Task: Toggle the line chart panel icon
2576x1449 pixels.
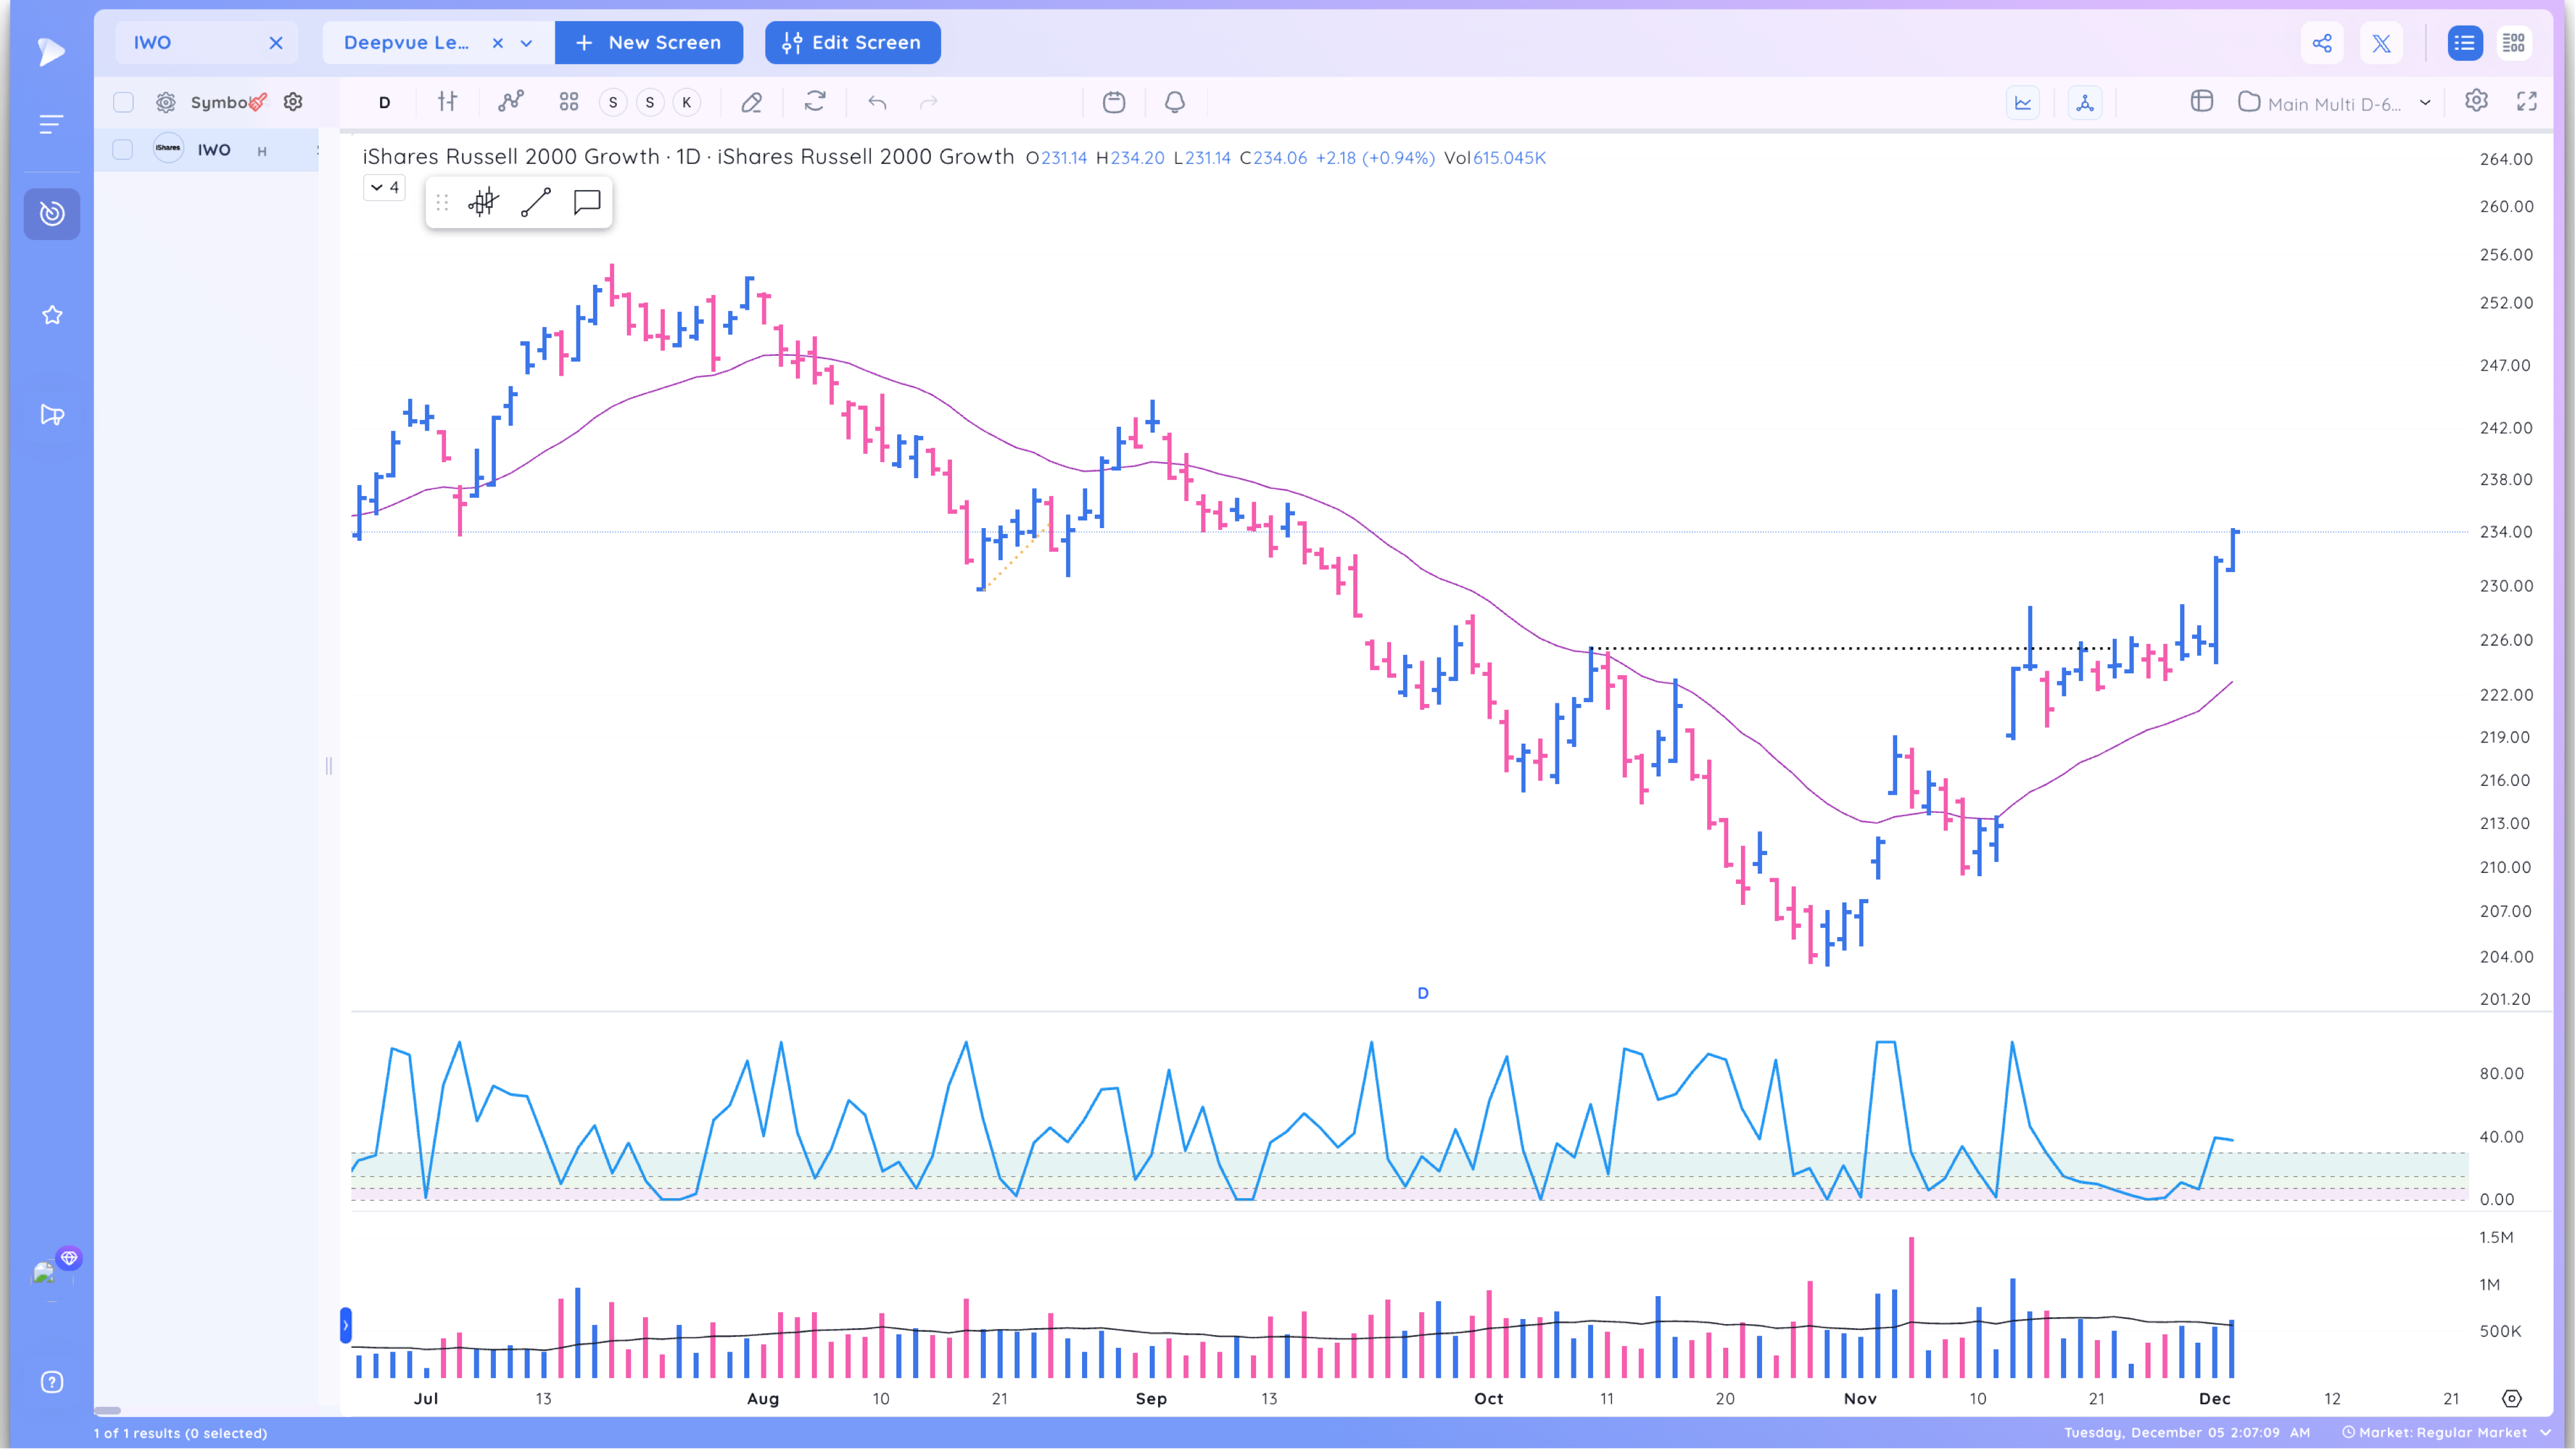Action: tap(2023, 102)
